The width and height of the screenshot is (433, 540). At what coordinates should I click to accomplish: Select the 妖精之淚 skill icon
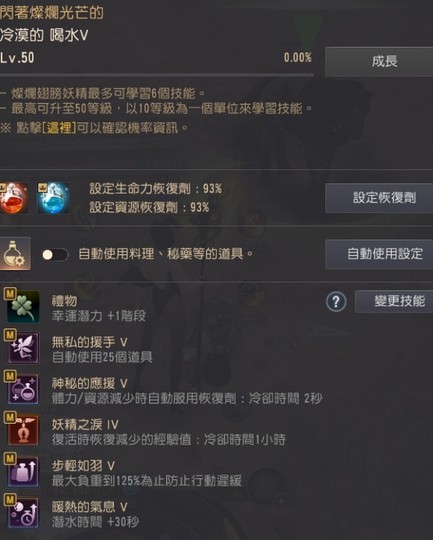point(23,430)
